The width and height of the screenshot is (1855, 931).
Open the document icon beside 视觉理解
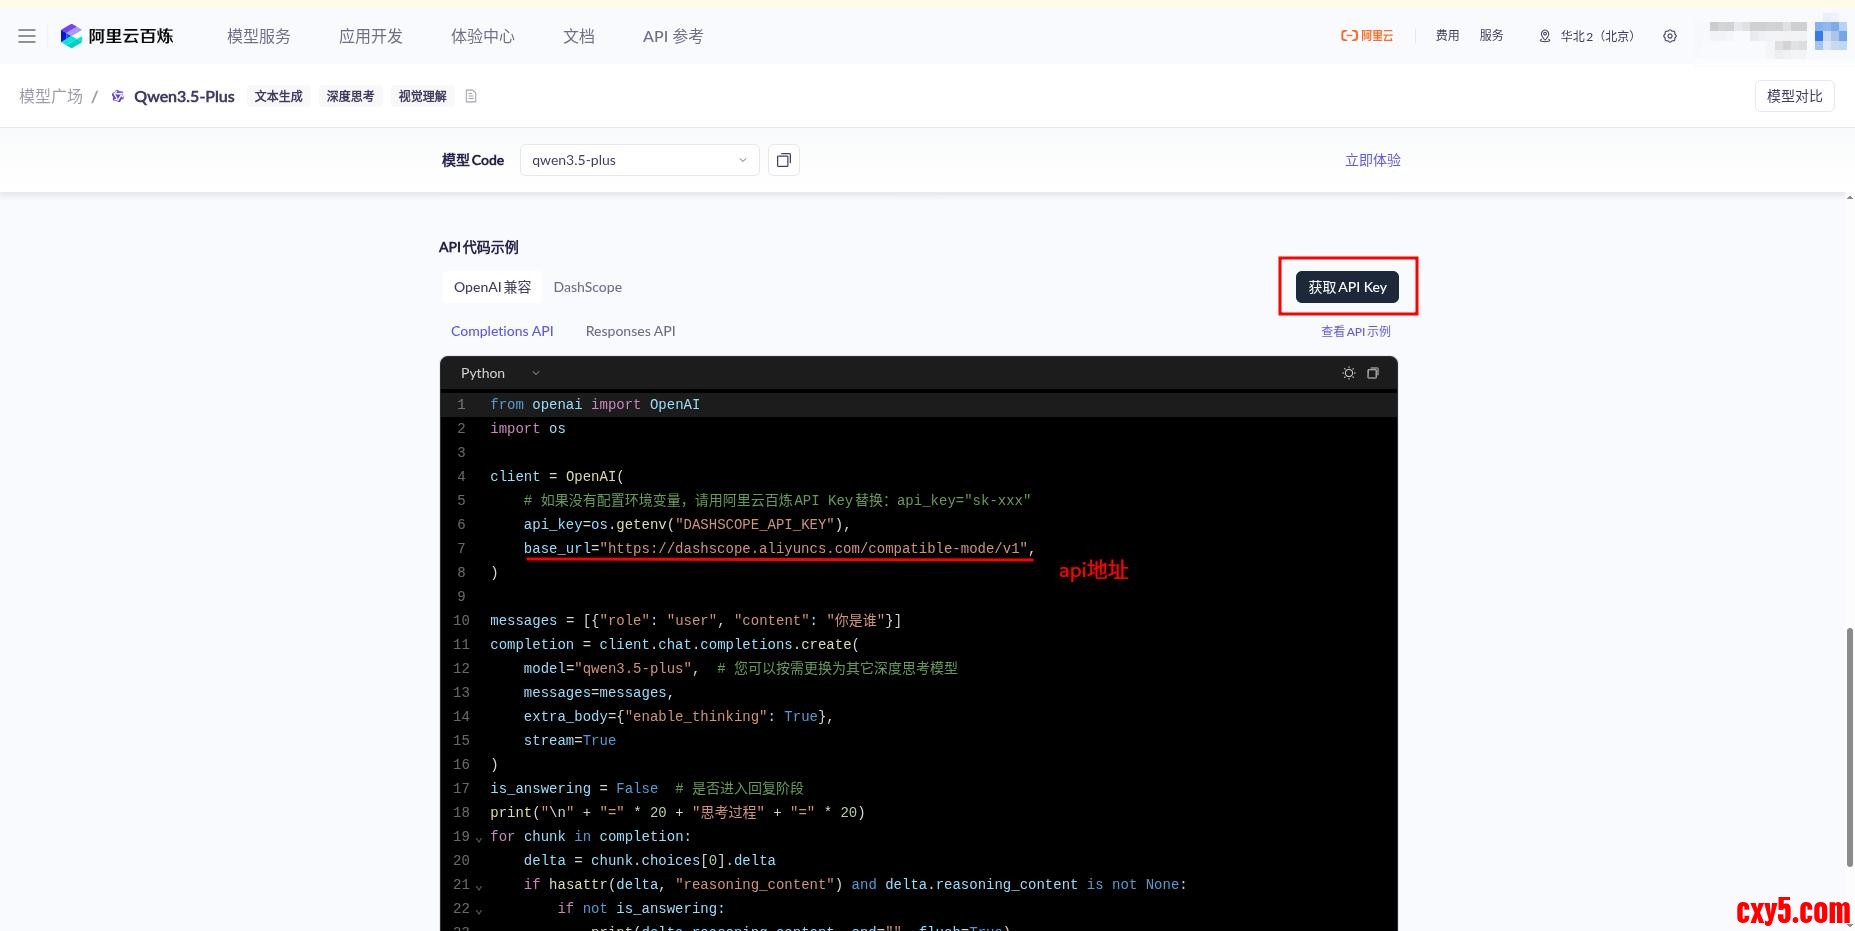tap(471, 96)
